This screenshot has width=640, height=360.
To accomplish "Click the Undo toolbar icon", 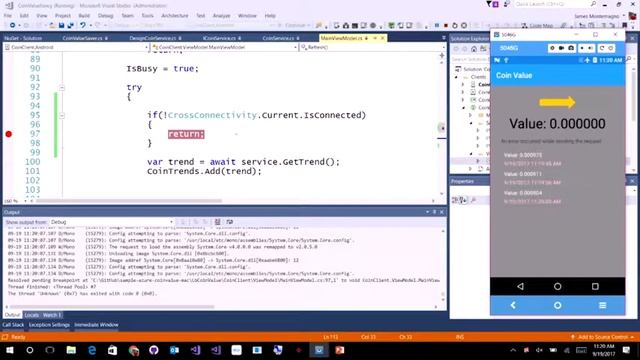I will [82, 25].
